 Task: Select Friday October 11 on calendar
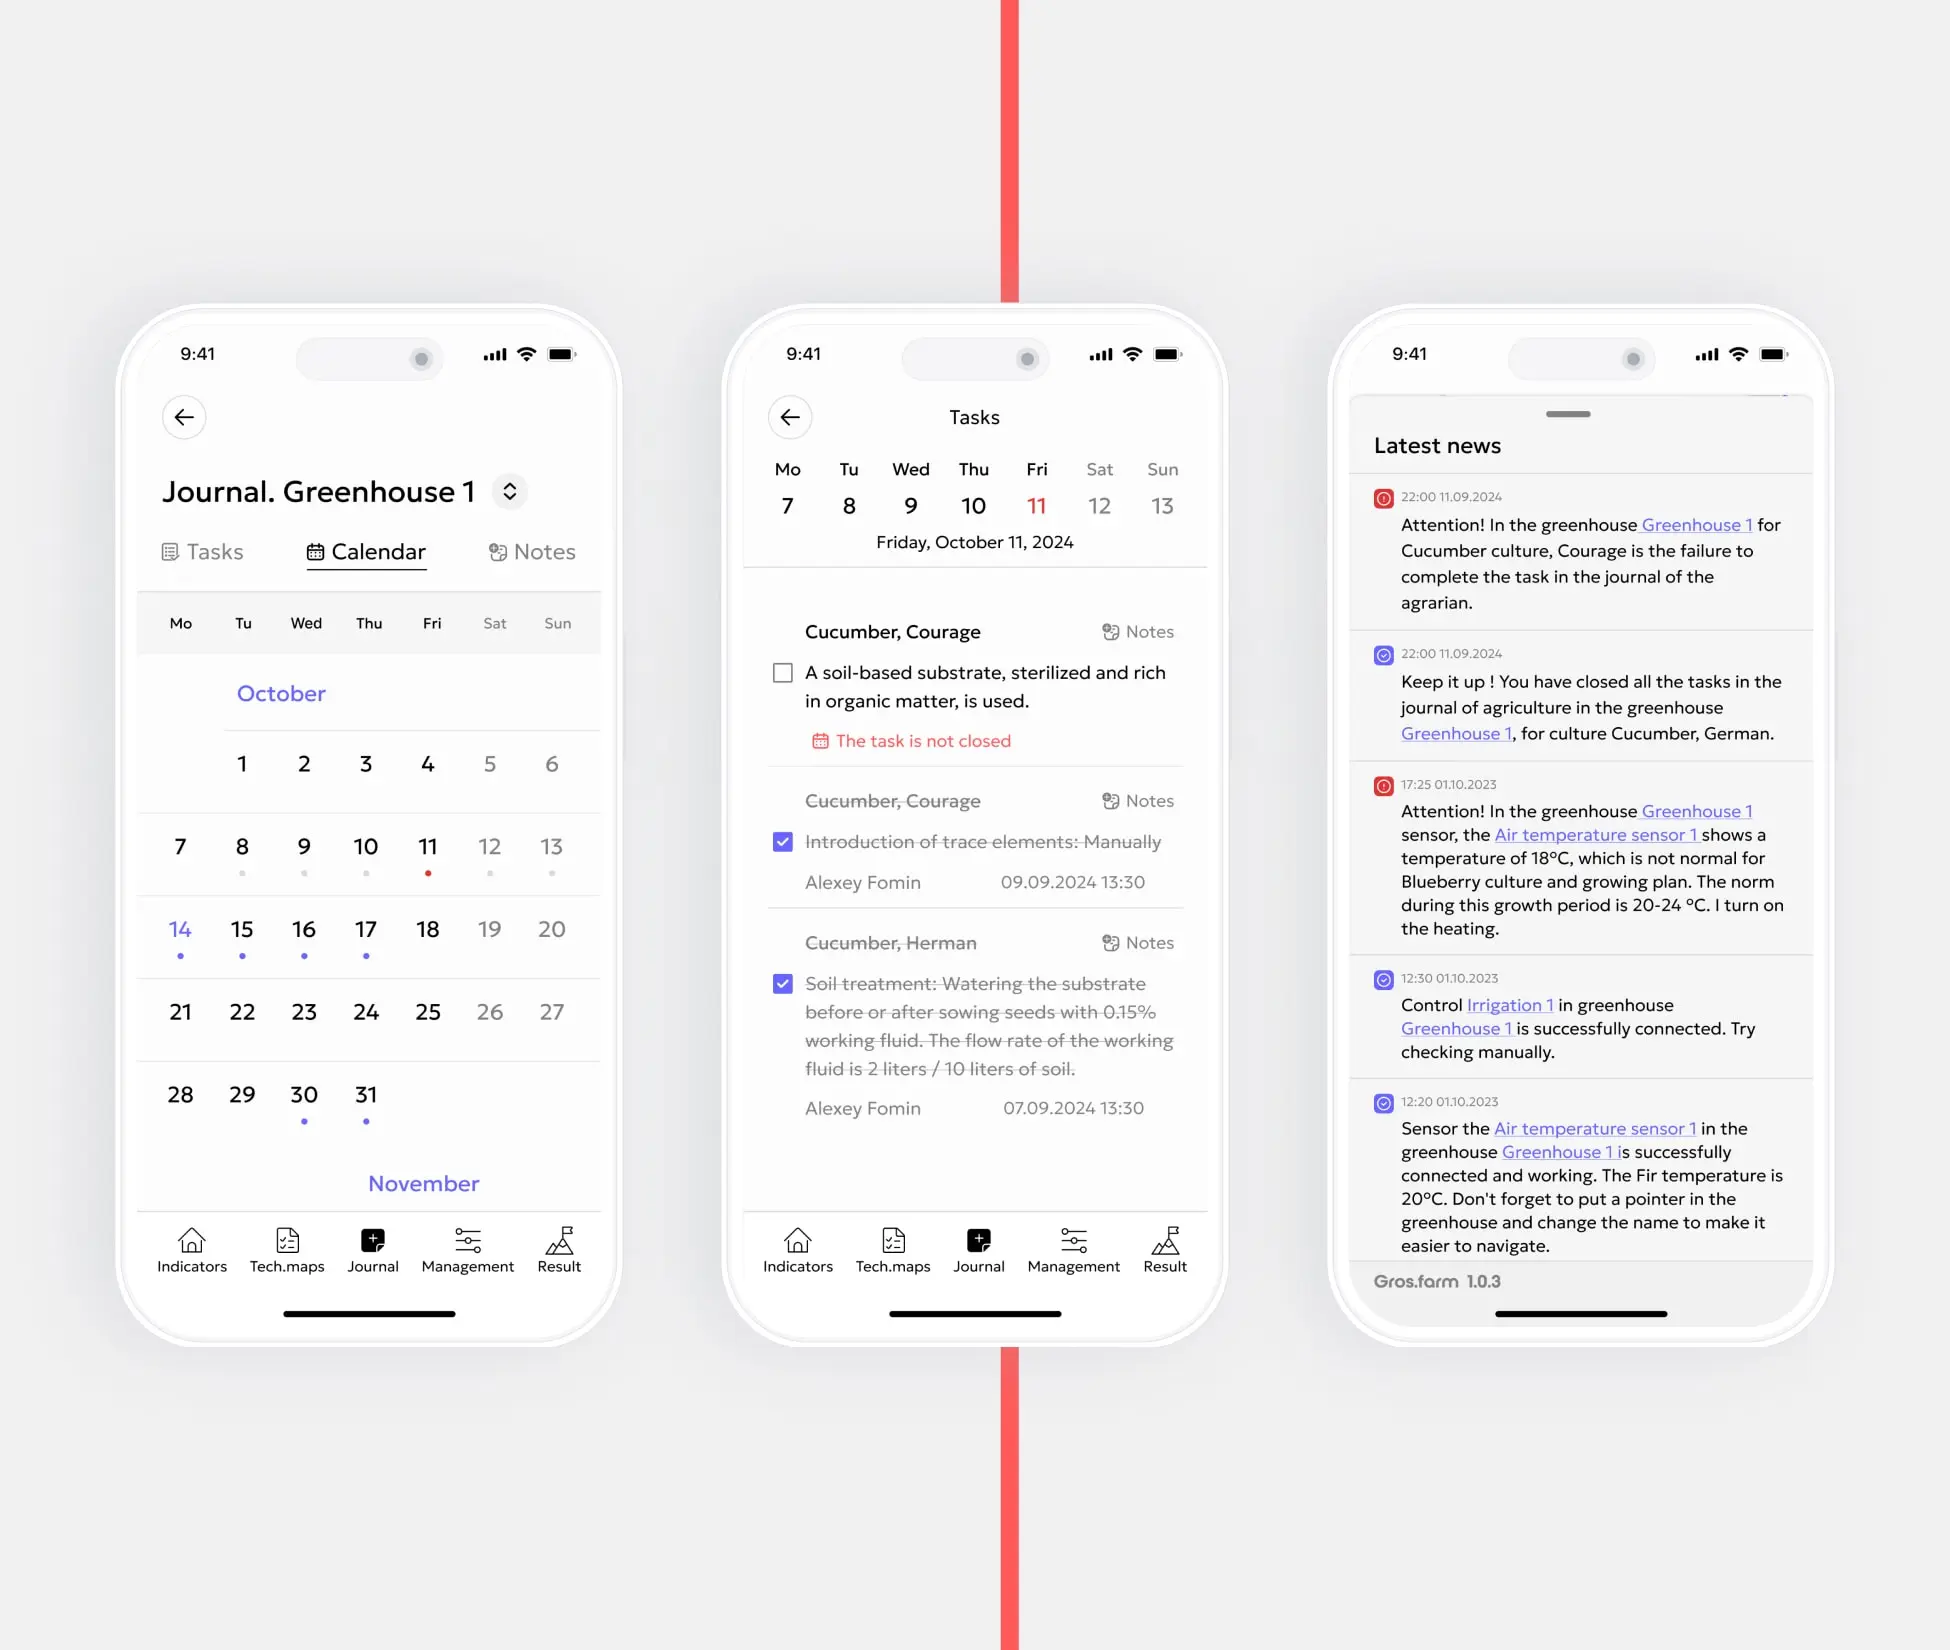click(x=427, y=846)
